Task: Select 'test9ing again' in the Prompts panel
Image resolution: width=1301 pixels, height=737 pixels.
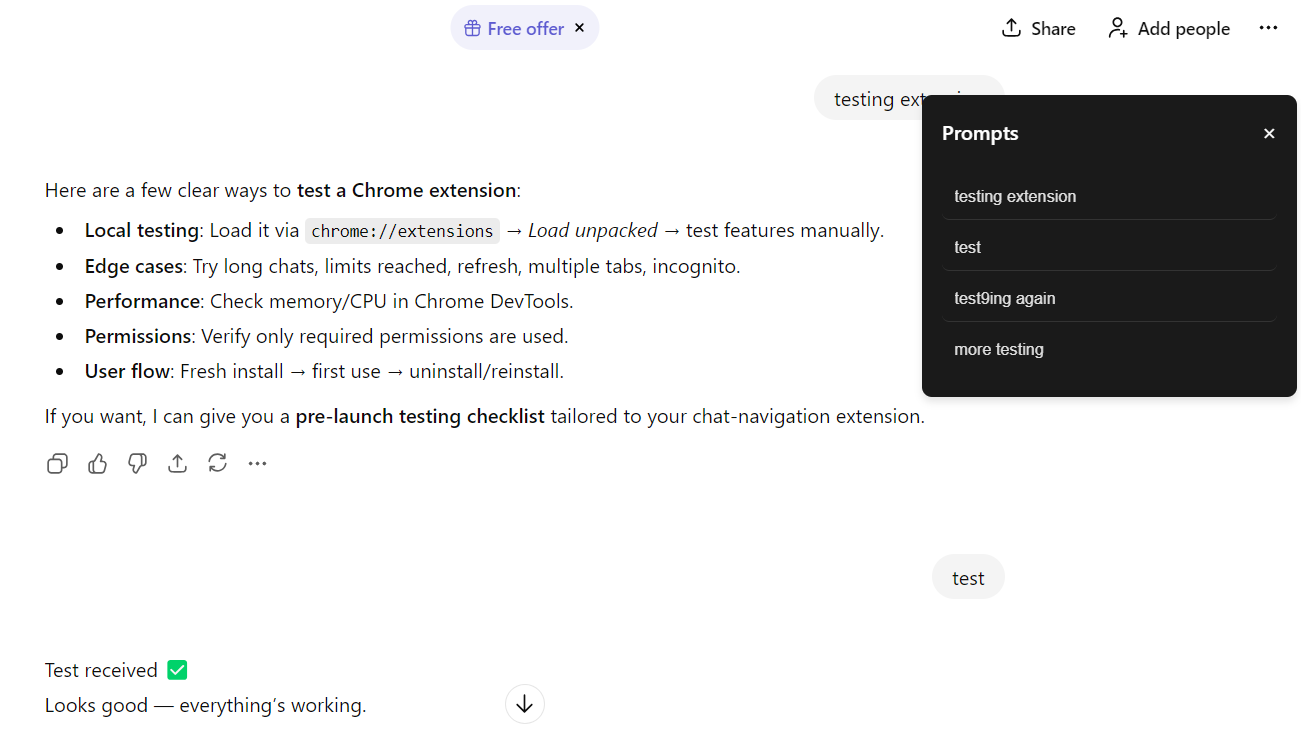Action: point(1005,297)
